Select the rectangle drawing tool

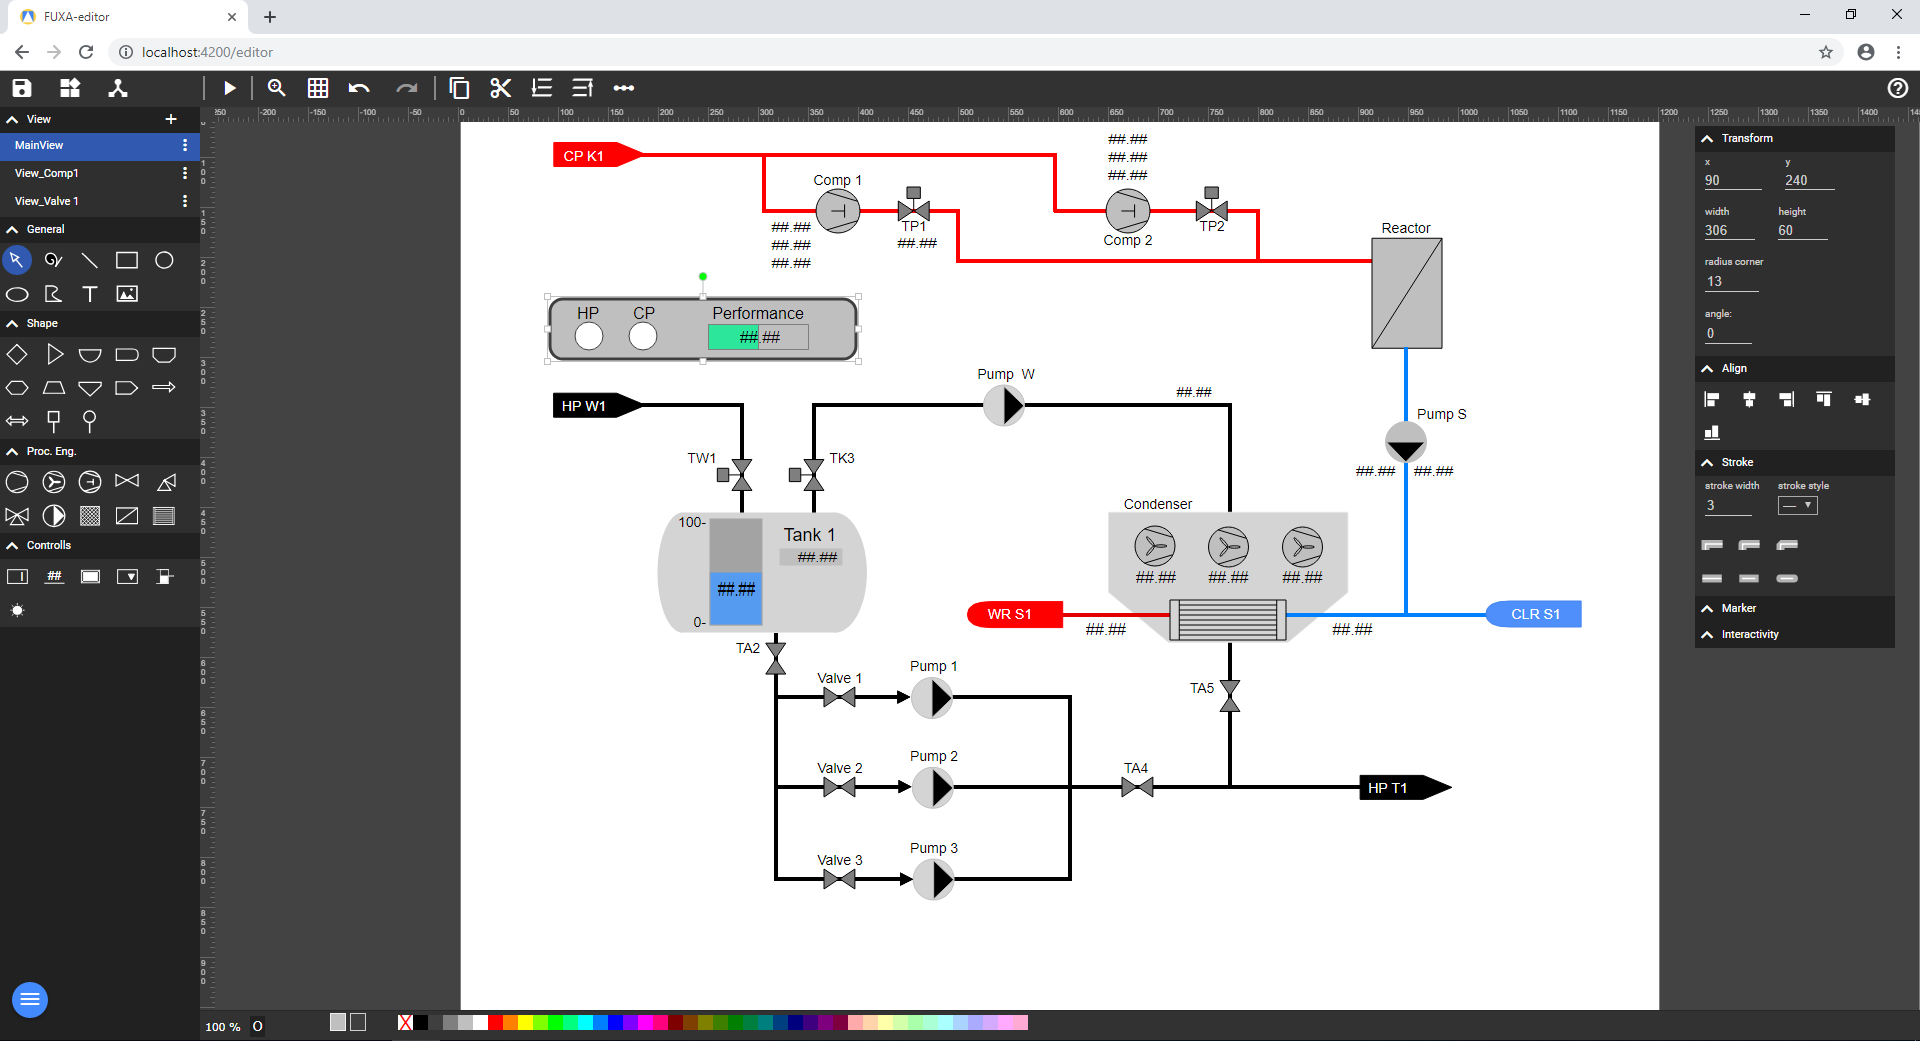127,260
